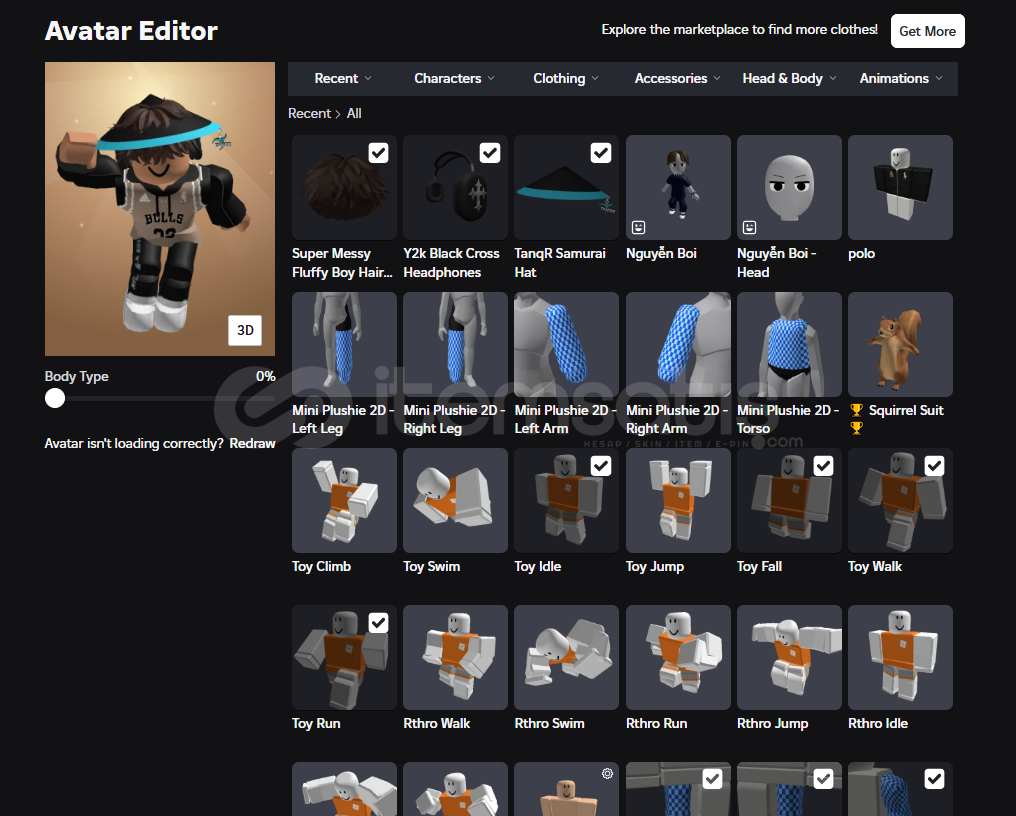Screen dimensions: 1016x816
Task: Equip the Rthro Jump animation
Action: point(789,657)
